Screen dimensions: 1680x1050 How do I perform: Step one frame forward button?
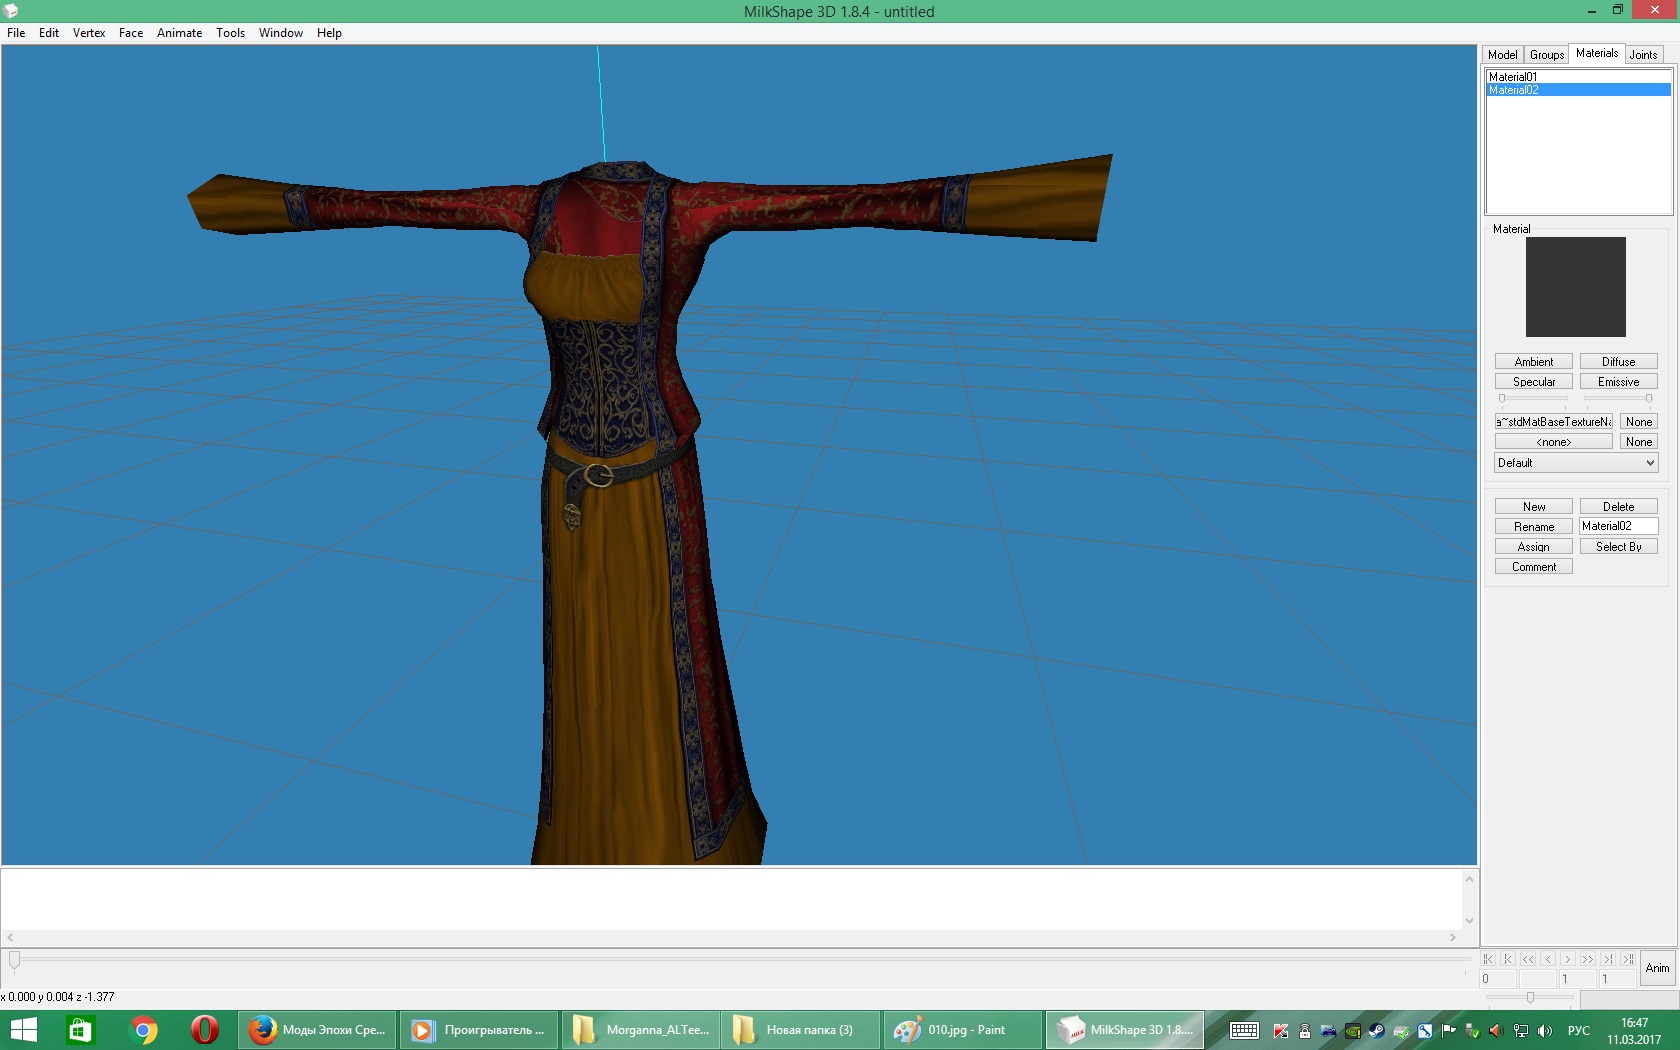[1568, 959]
